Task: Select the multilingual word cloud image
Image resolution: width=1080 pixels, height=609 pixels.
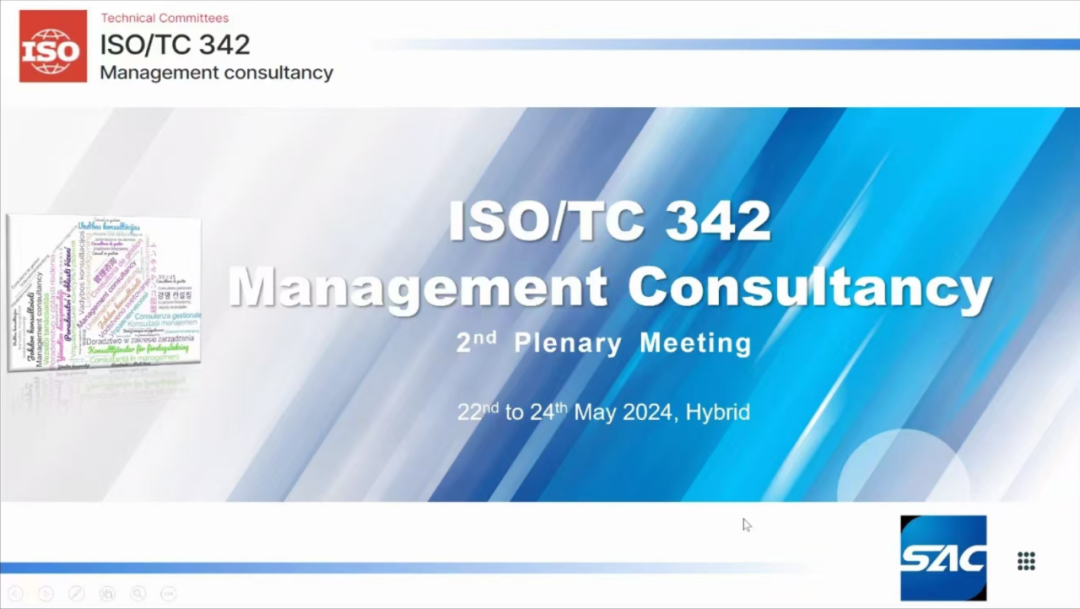Action: (104, 292)
